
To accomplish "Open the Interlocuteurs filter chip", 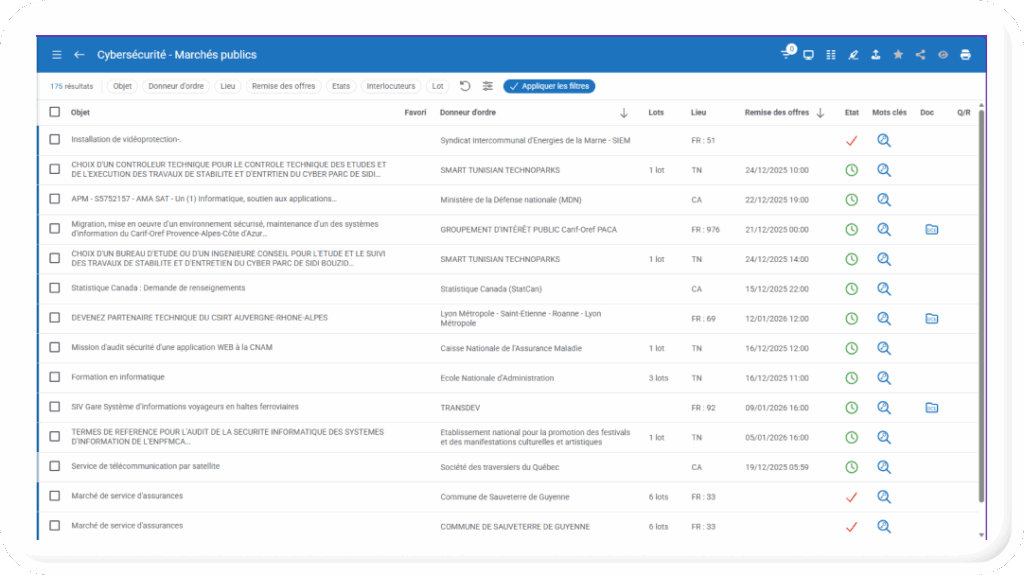I will coord(391,86).
